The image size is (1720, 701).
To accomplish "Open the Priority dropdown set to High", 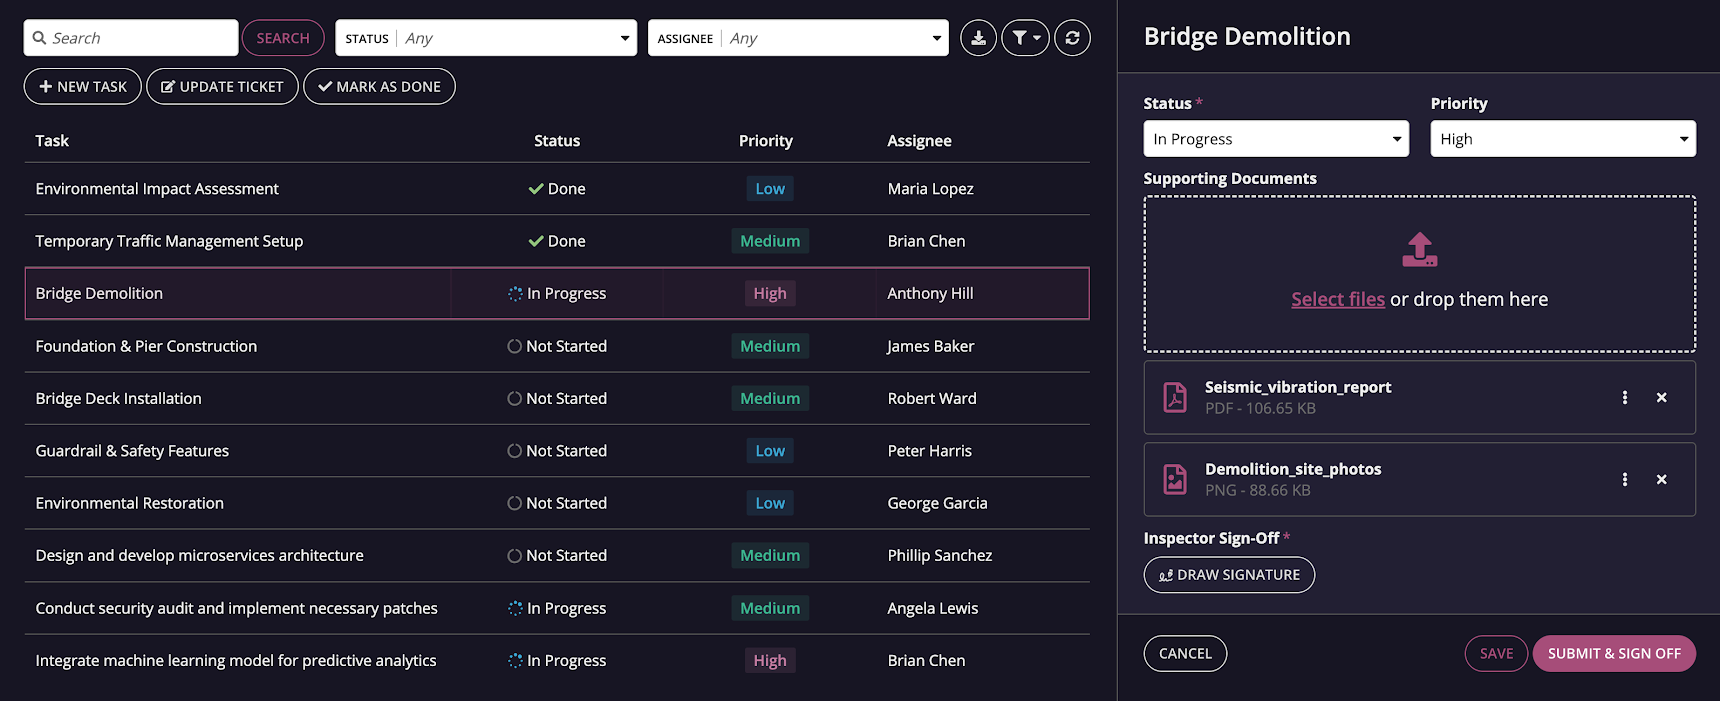I will 1563,139.
